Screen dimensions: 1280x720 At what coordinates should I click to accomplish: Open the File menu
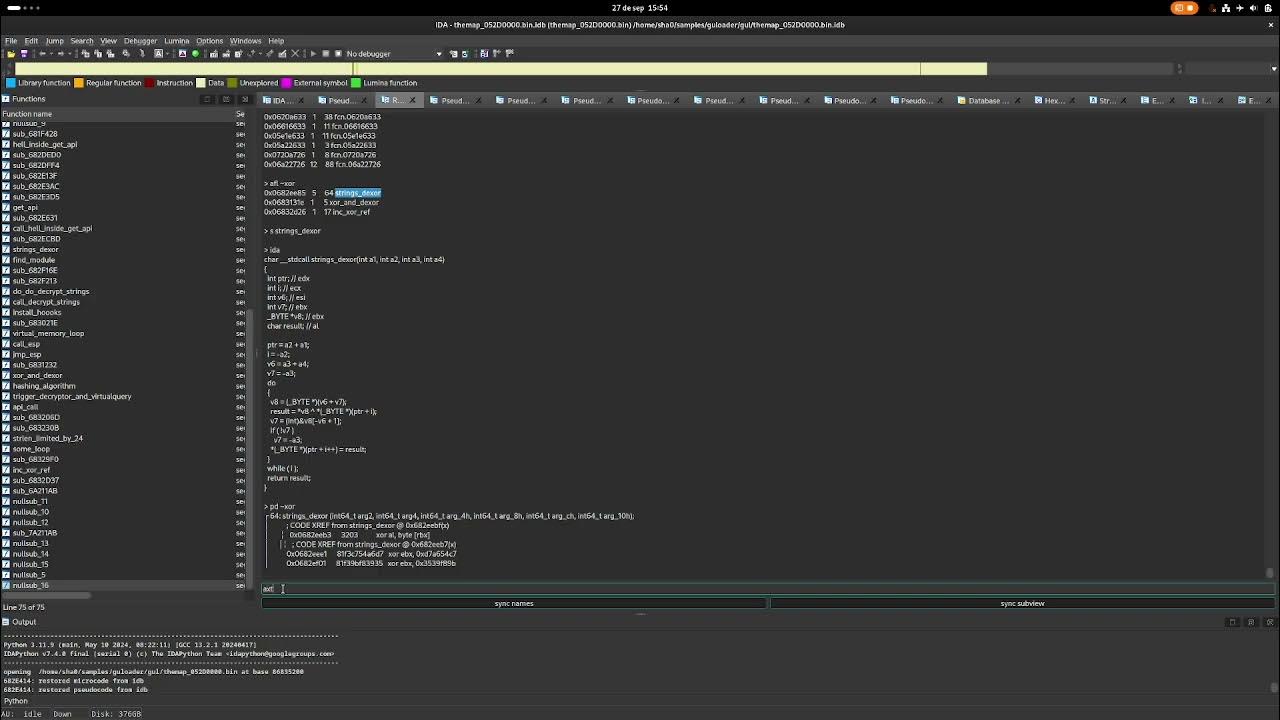(11, 41)
